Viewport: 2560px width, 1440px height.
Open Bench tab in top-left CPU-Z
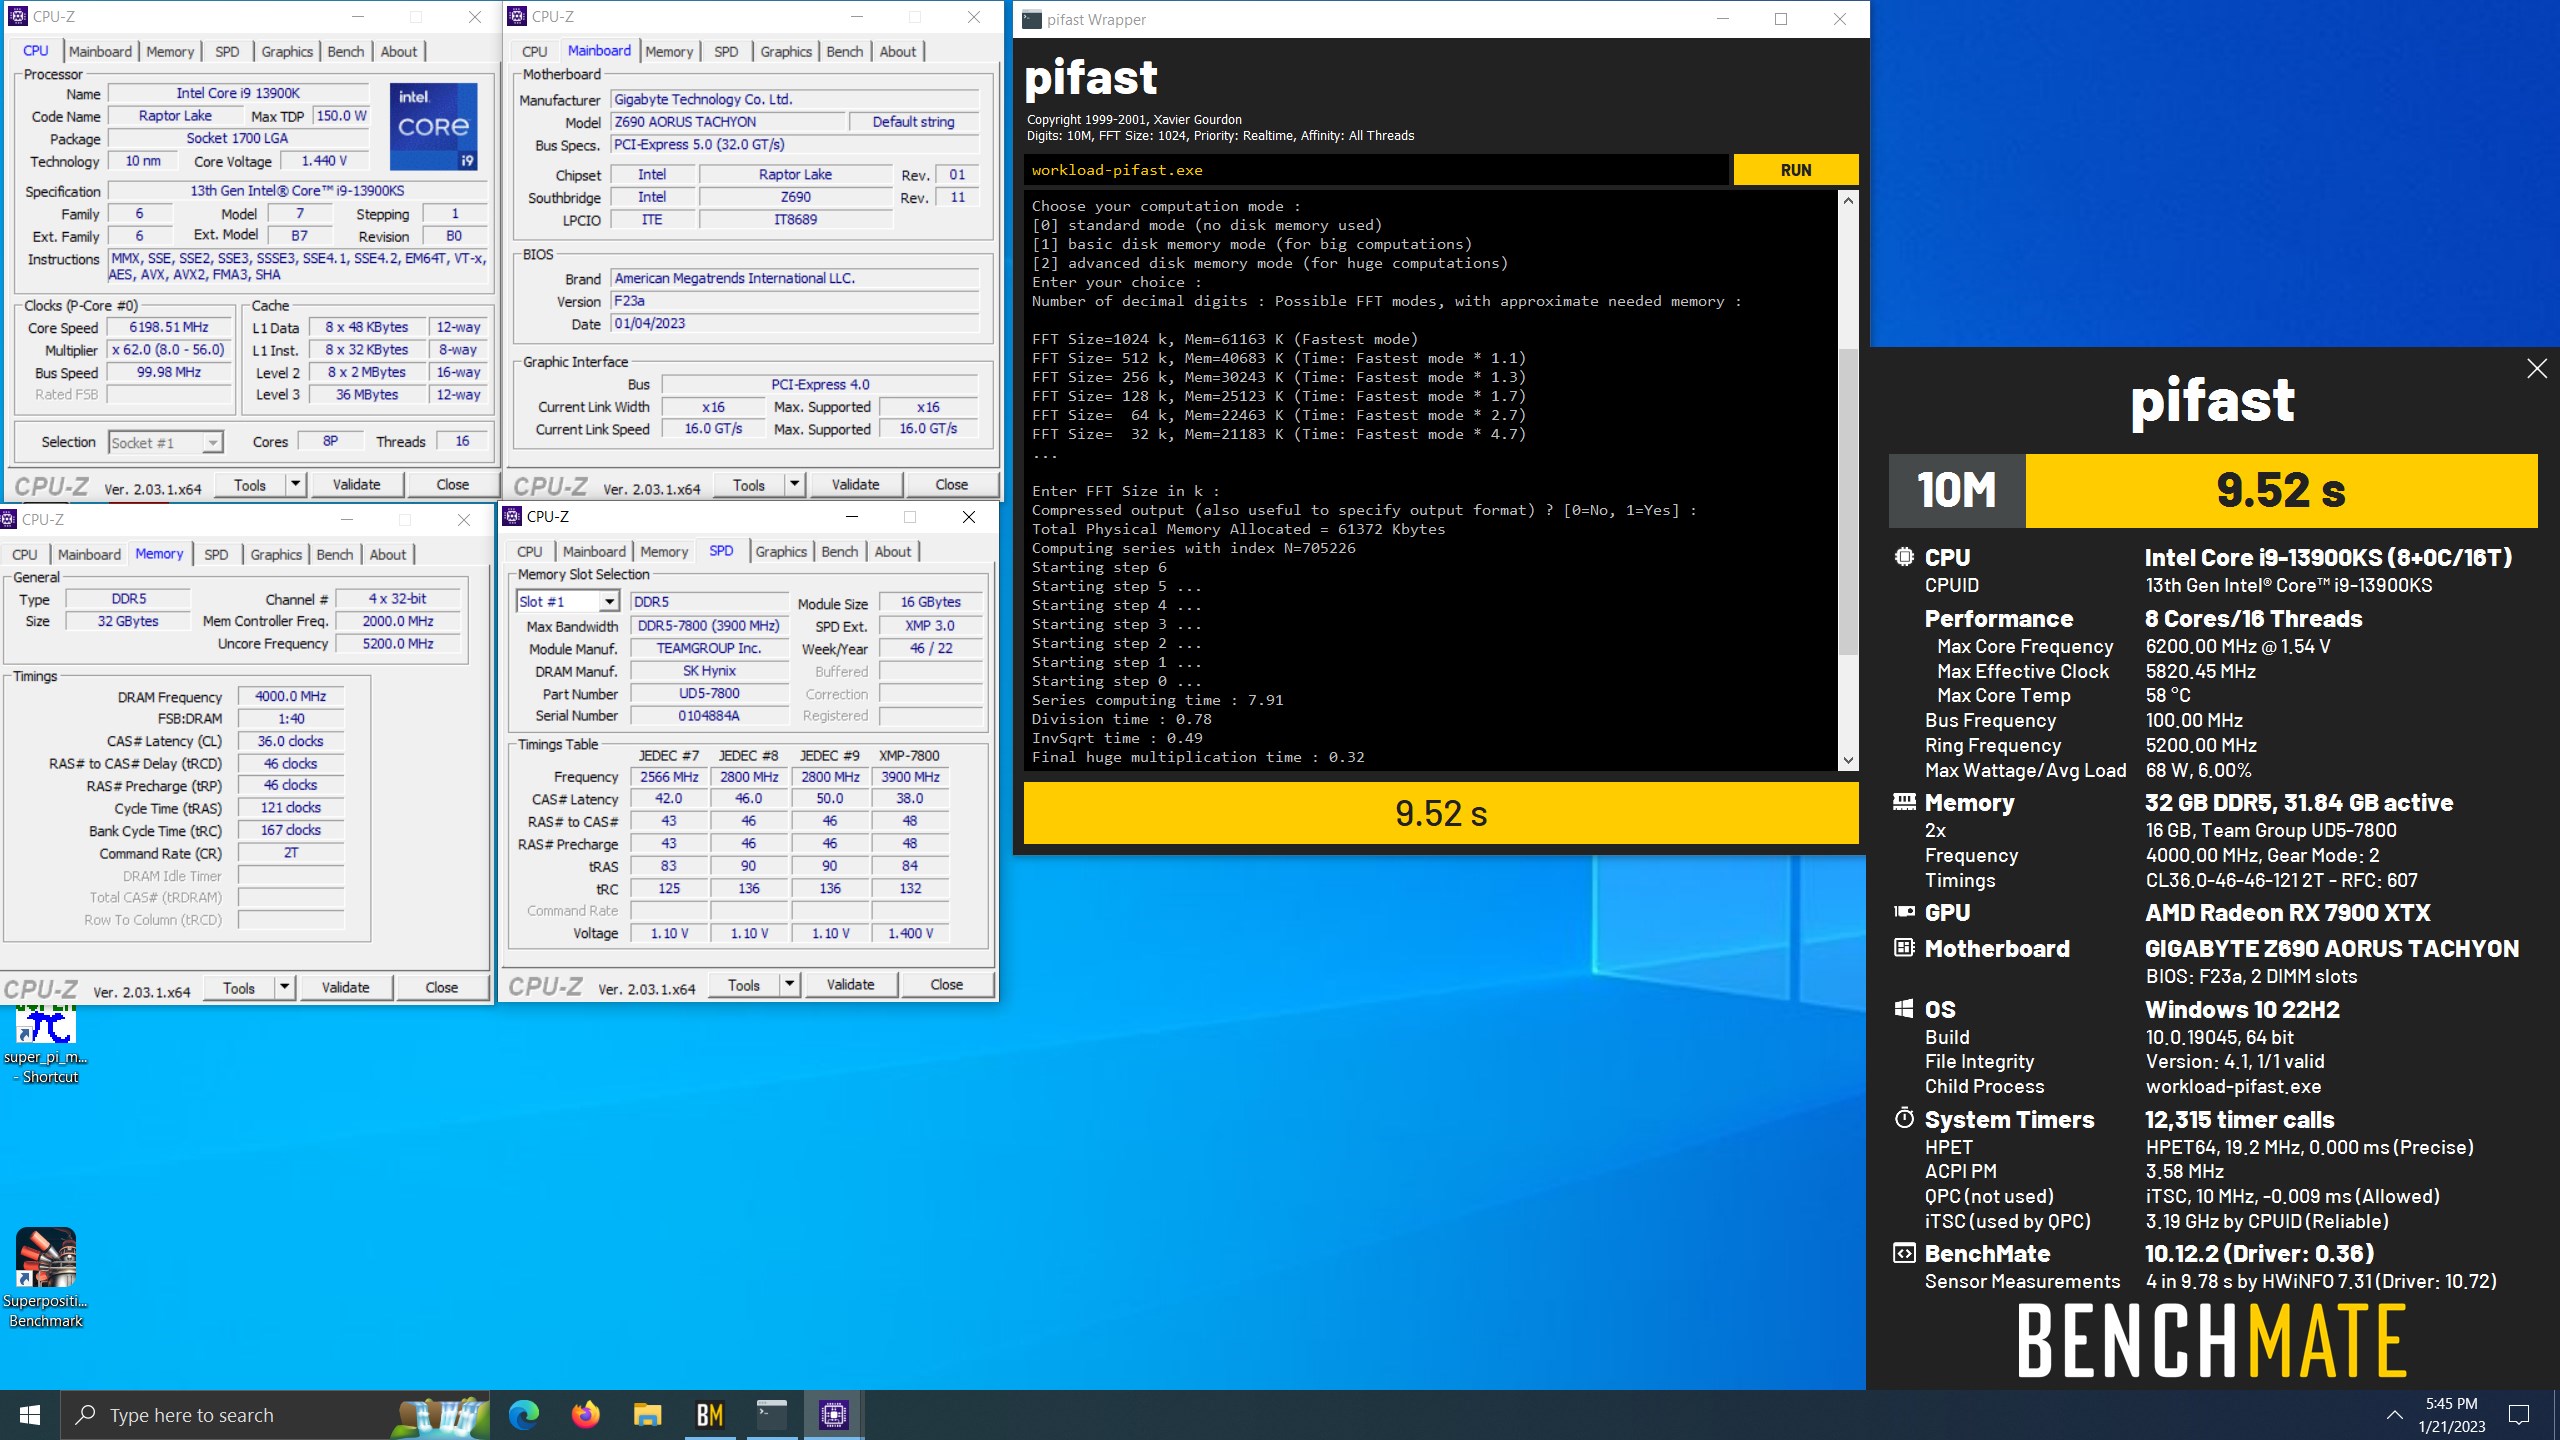pyautogui.click(x=346, y=51)
